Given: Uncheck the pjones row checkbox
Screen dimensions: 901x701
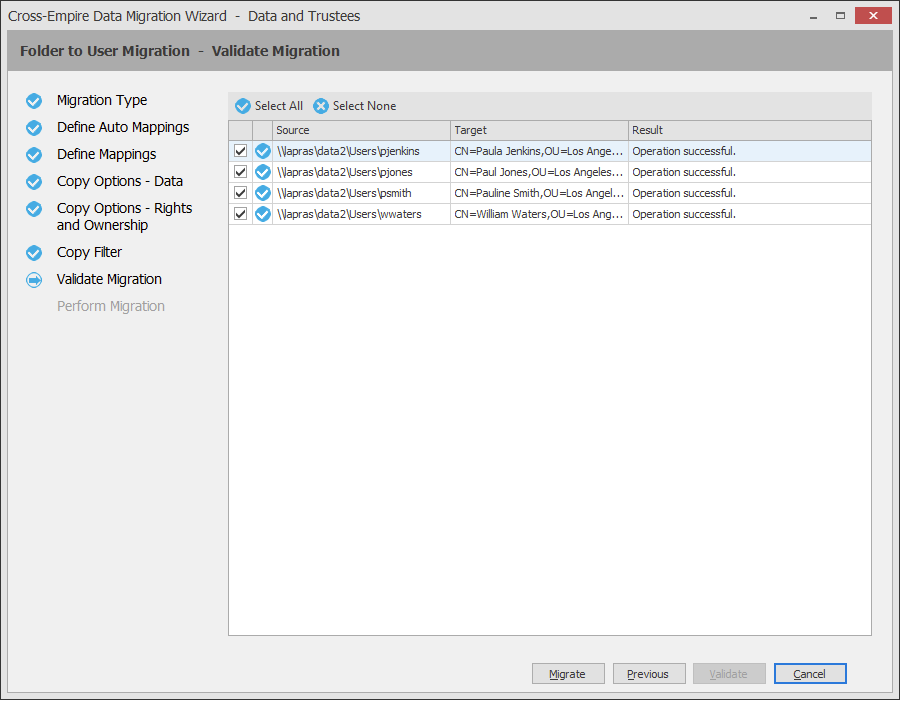Looking at the screenshot, I should (241, 172).
